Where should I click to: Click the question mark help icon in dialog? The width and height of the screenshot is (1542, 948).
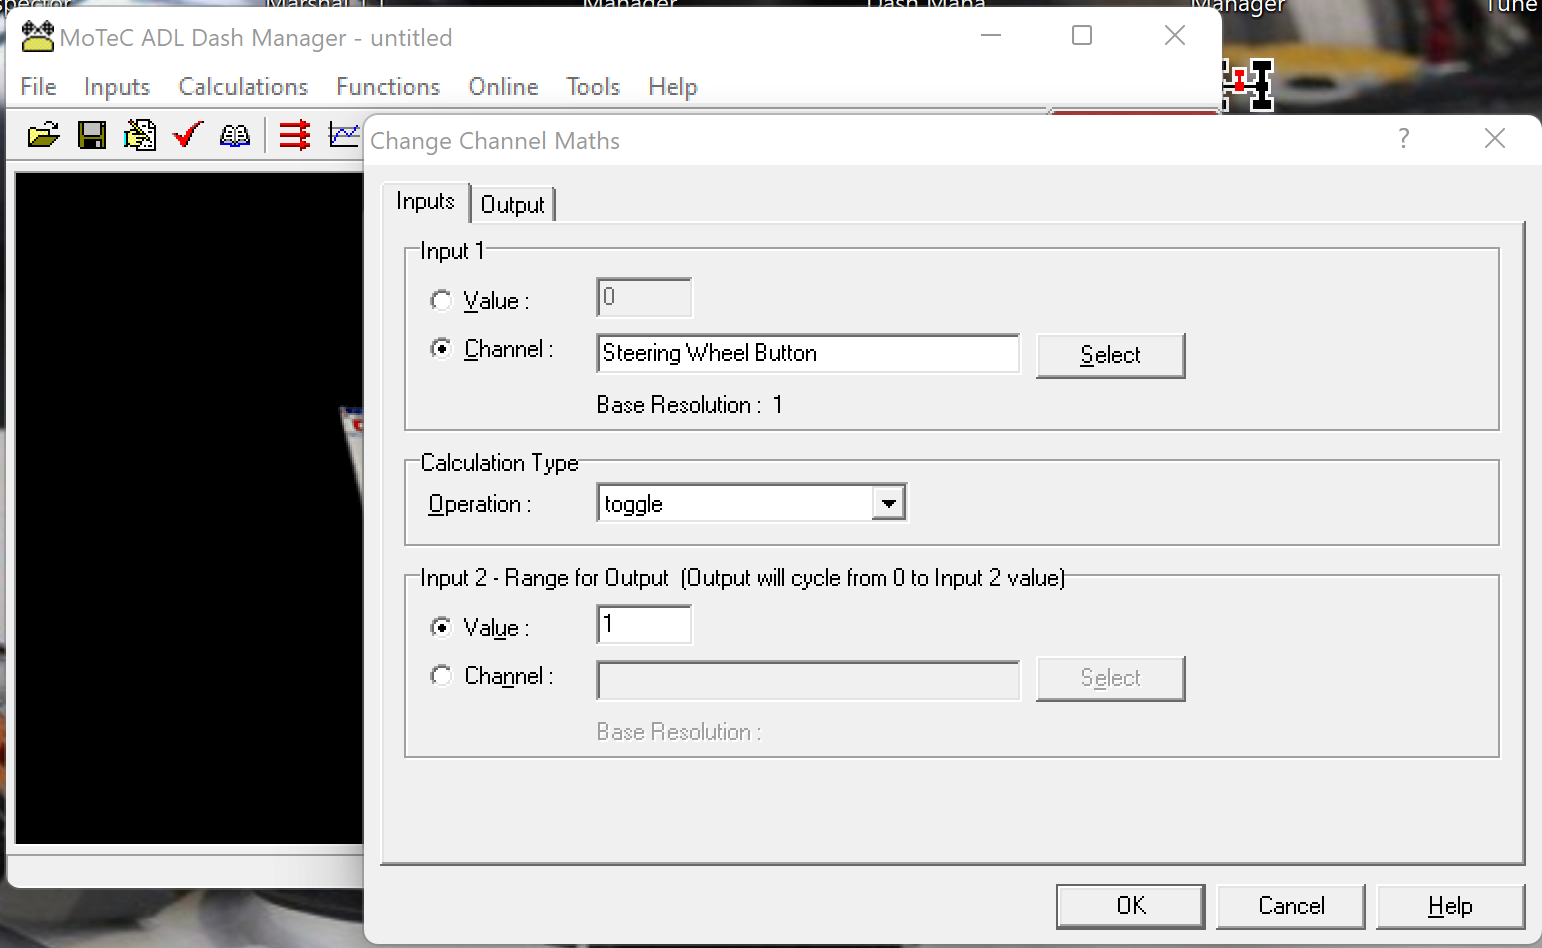click(1404, 139)
